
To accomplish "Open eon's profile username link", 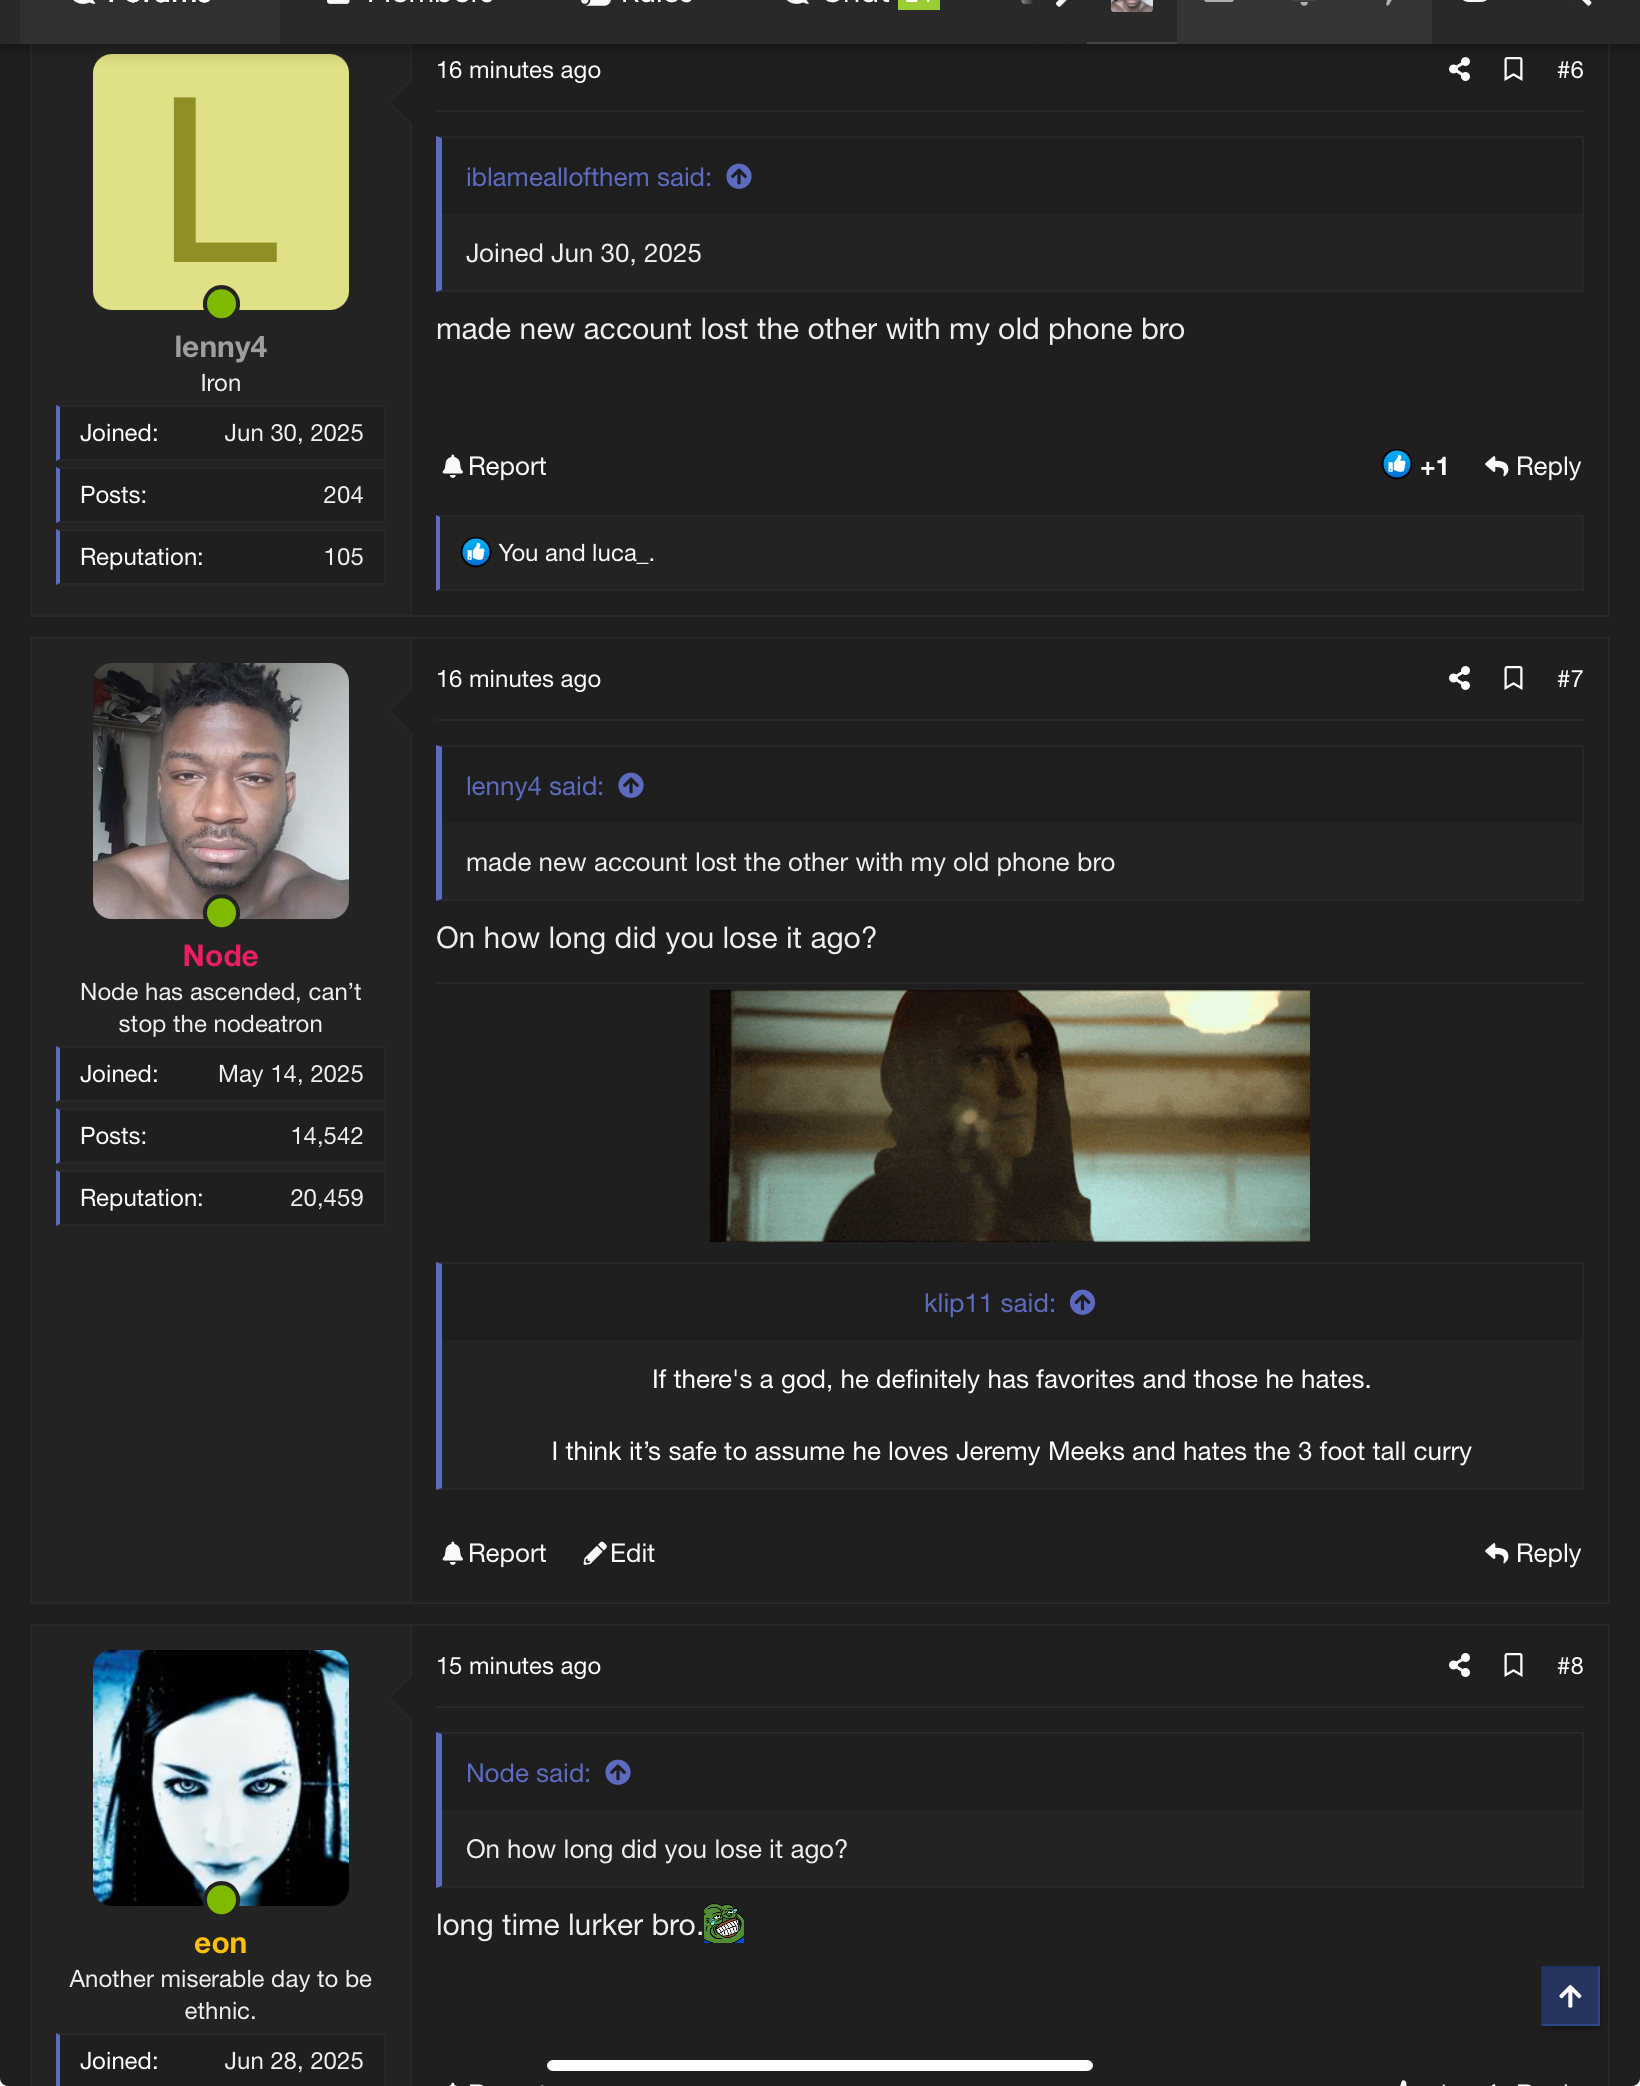I will 220,1944.
